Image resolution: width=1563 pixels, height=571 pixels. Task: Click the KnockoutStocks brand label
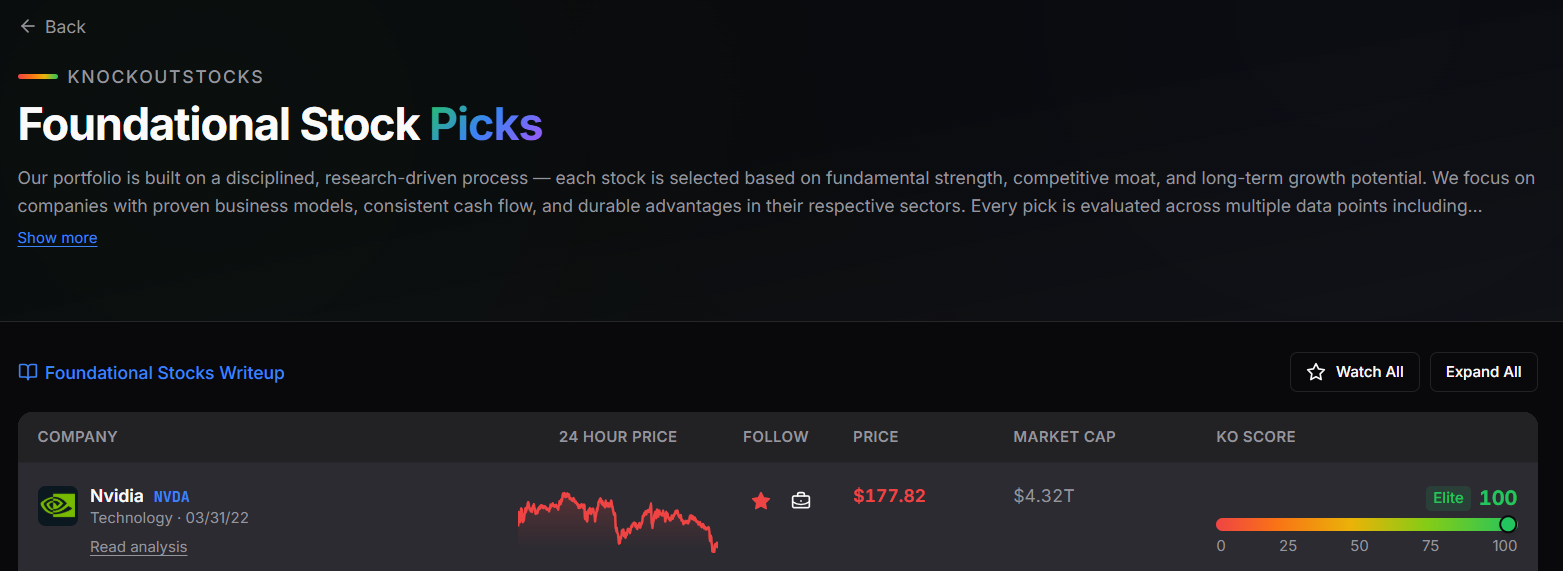tap(165, 77)
